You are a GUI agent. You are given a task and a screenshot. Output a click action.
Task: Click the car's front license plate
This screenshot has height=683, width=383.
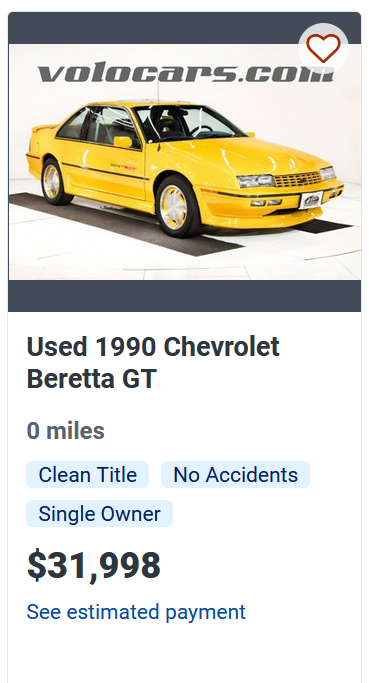pyautogui.click(x=311, y=200)
